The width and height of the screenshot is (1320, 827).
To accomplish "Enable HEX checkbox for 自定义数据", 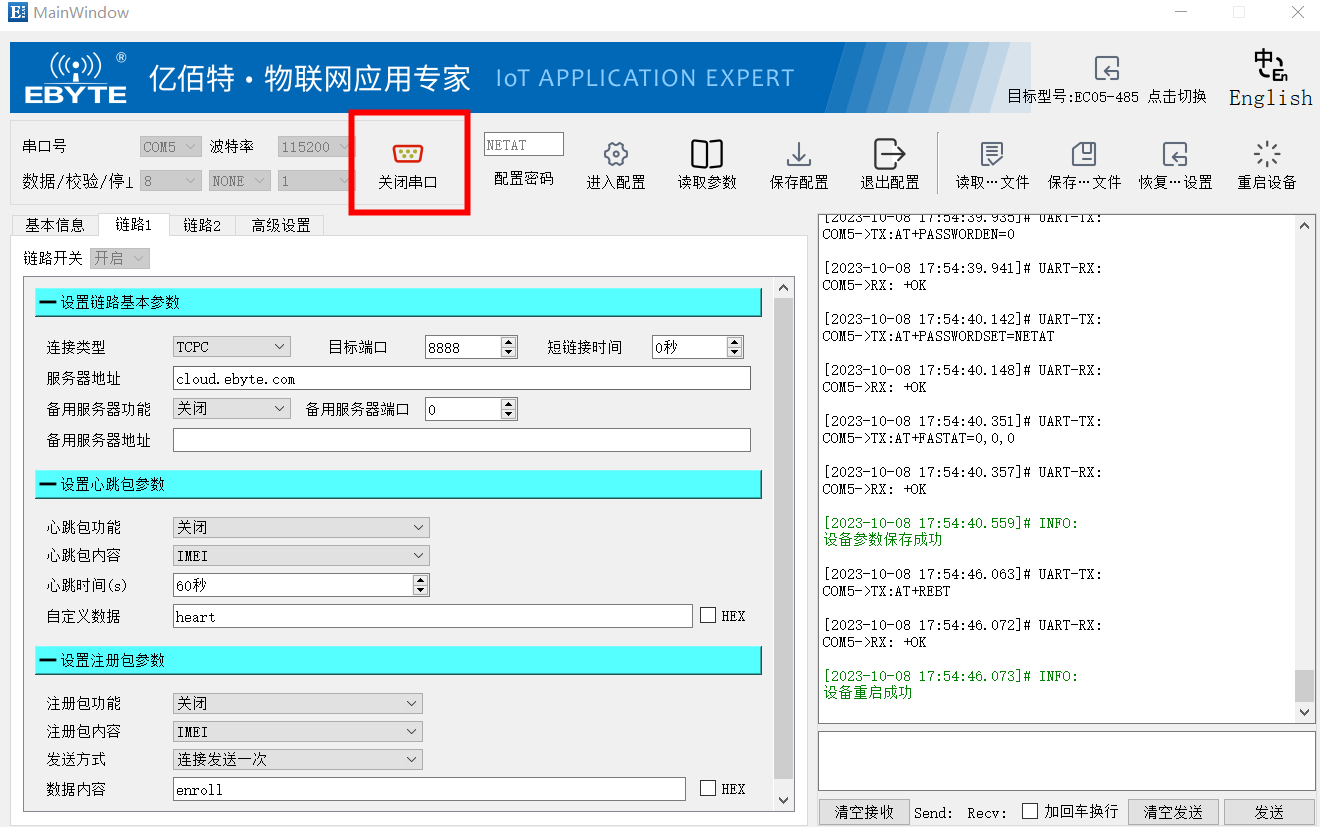I will (x=708, y=616).
